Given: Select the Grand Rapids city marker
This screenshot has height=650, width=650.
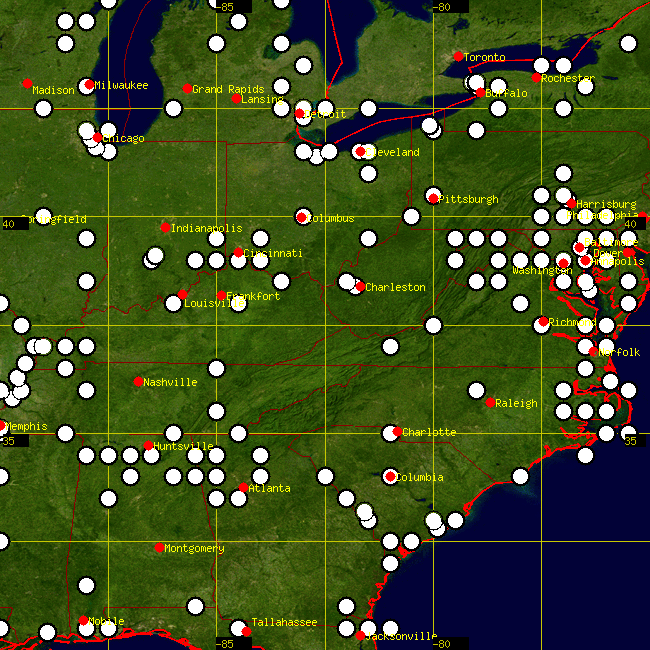Looking at the screenshot, I should tap(187, 88).
